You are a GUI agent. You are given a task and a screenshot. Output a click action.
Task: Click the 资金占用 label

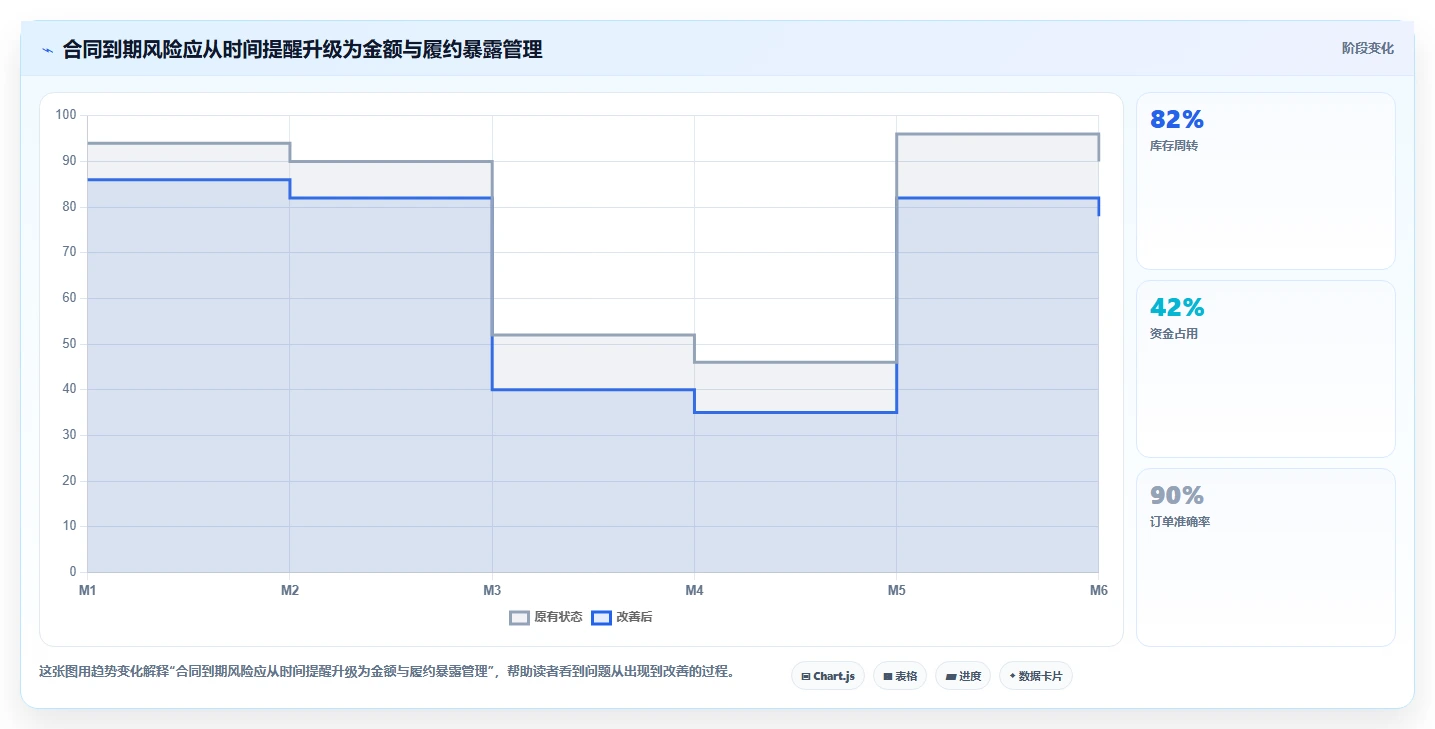click(x=1174, y=334)
